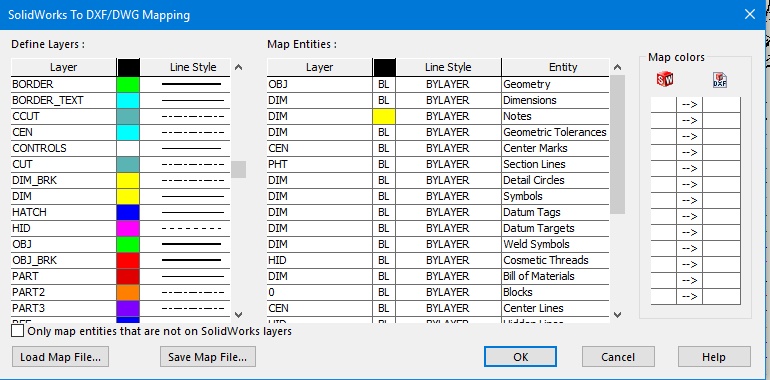Click CEN layer cell for Center Lines
770x380 pixels.
[x=319, y=308]
